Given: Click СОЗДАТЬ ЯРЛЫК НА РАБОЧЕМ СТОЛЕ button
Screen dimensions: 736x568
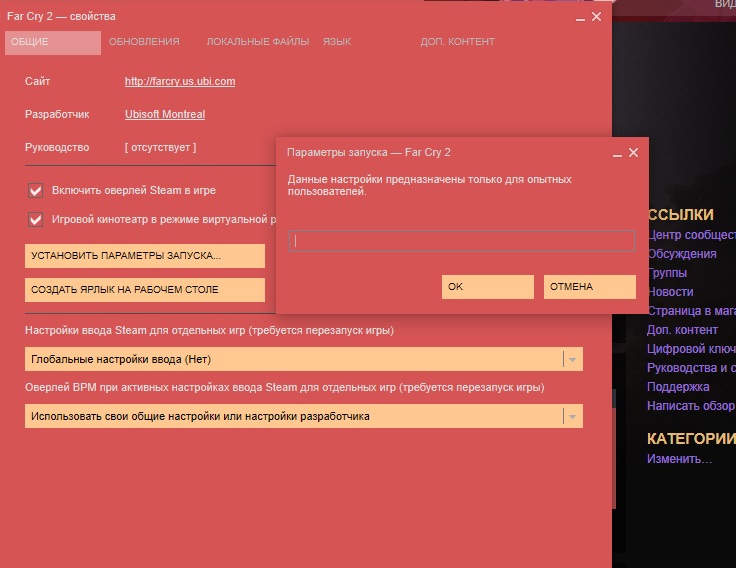Looking at the screenshot, I should click(145, 290).
